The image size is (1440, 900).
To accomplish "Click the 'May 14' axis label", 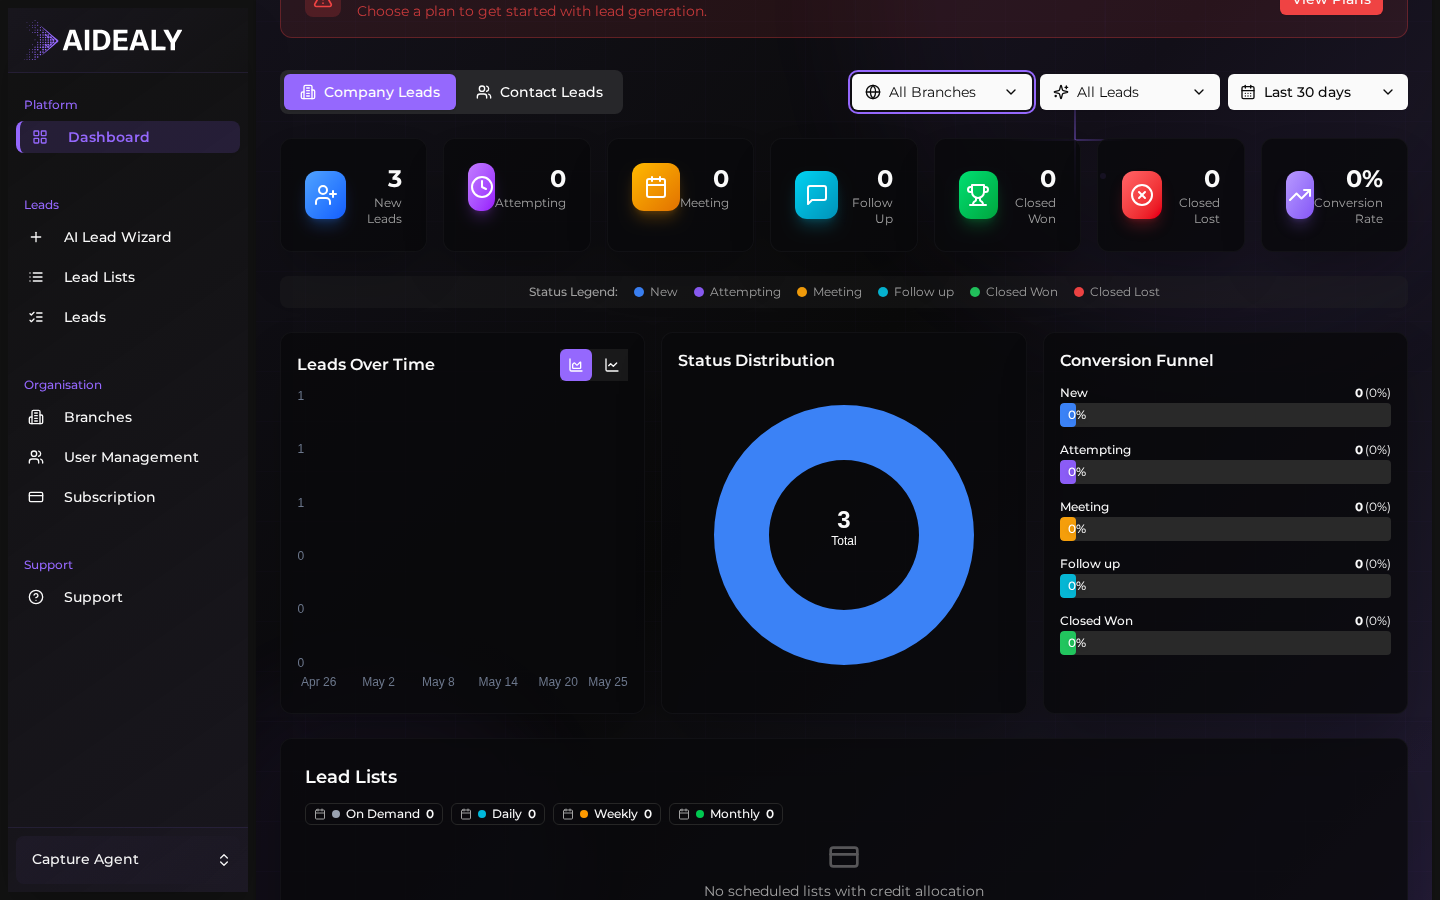I will point(498,682).
